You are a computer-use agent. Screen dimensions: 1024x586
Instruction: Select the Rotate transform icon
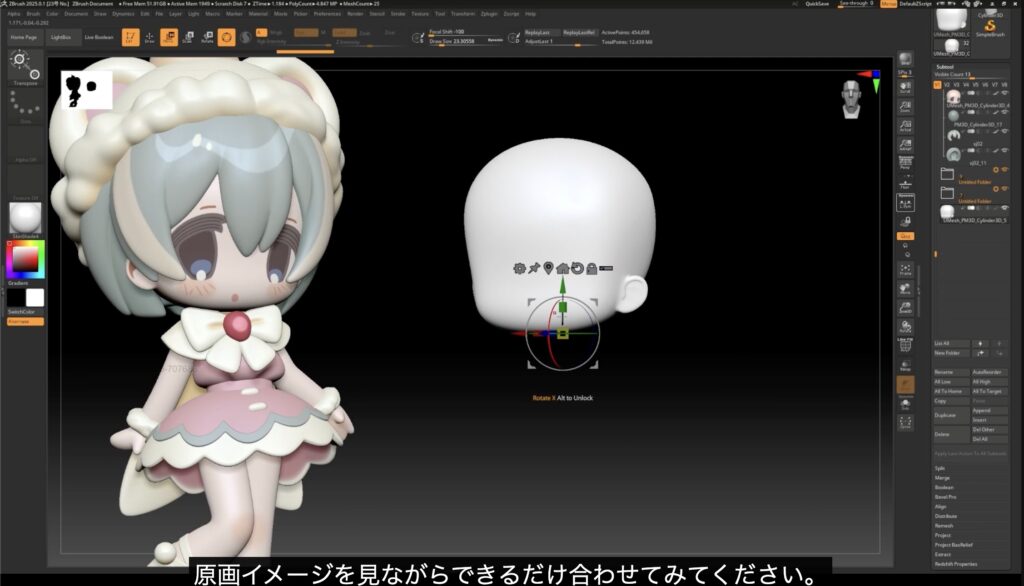[x=207, y=37]
